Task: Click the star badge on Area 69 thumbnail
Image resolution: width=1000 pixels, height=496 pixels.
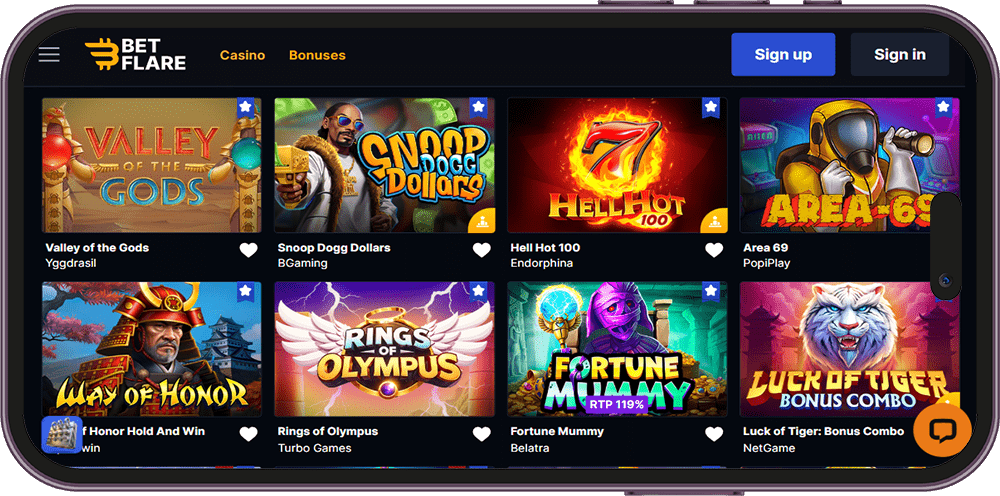Action: click(943, 107)
